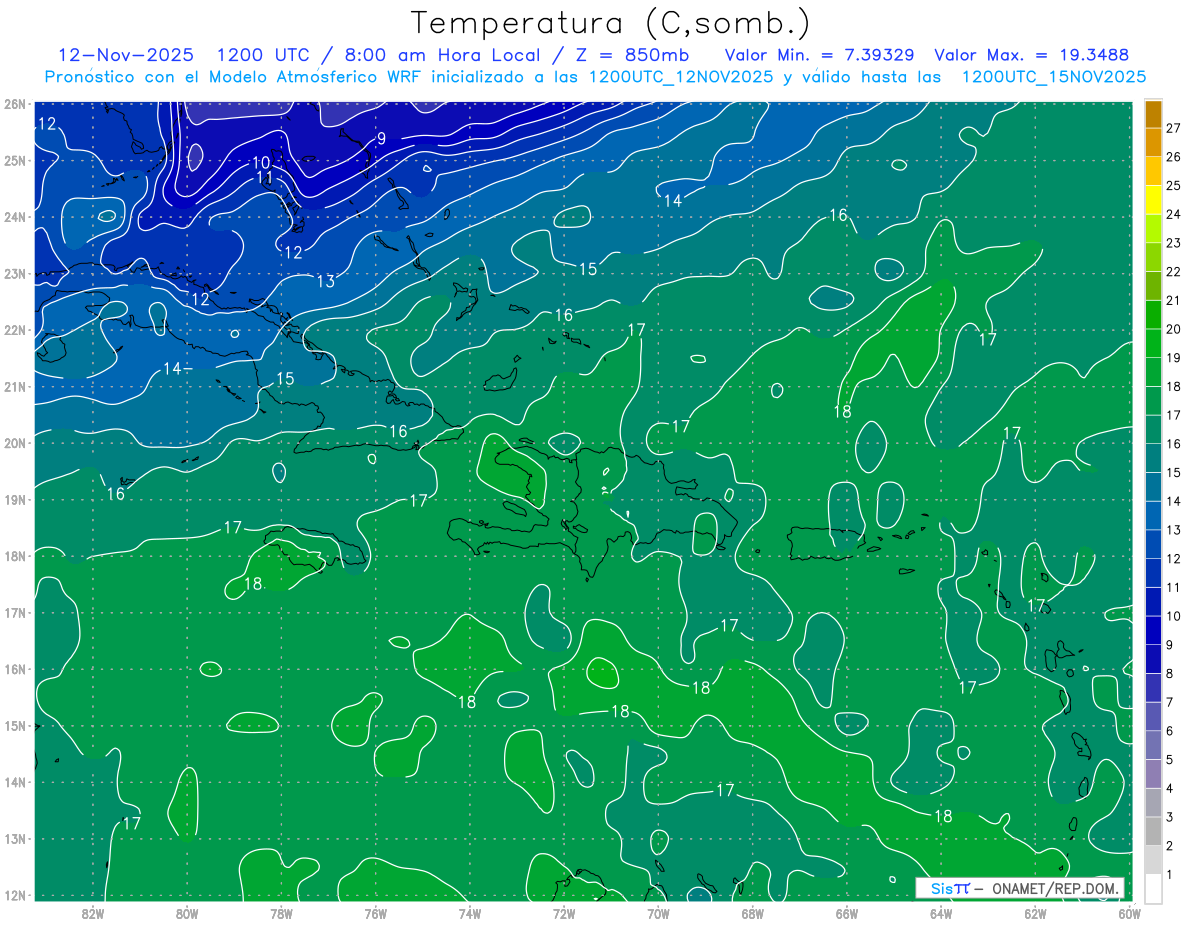
Task: Click the "12N" latitude axis label
Action: click(14, 895)
